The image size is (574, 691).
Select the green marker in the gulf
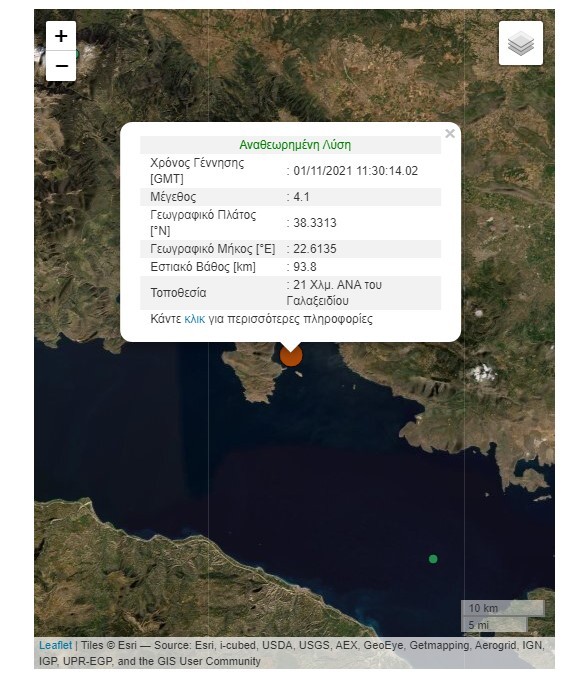433,559
